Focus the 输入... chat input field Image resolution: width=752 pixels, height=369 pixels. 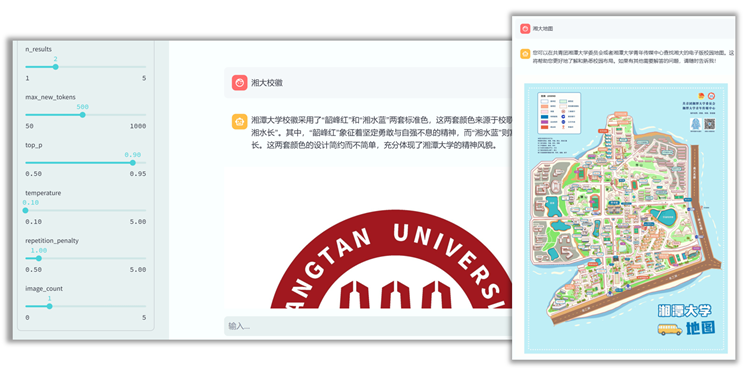pos(367,326)
